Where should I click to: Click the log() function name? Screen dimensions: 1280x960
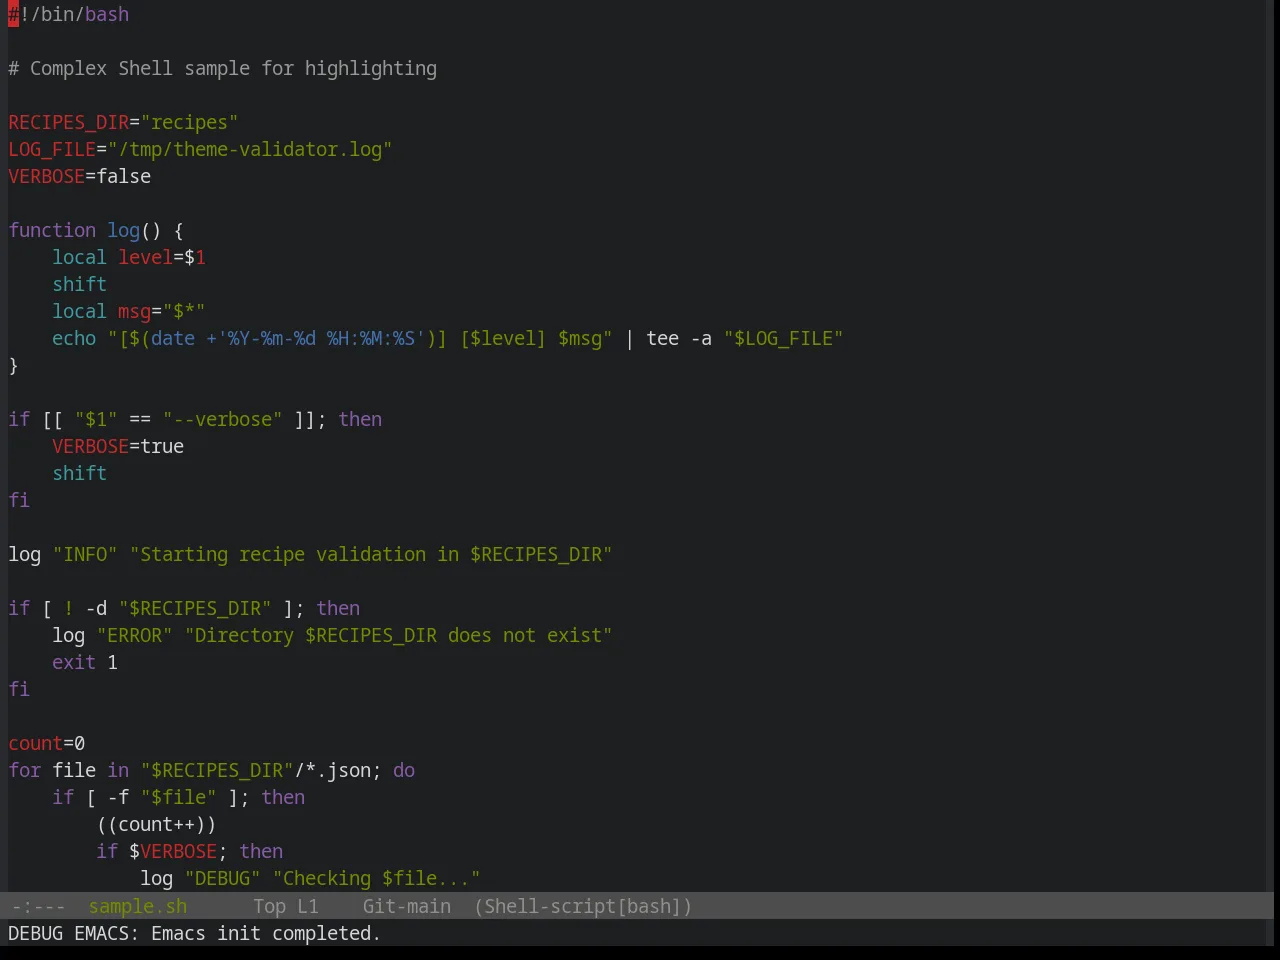(x=124, y=230)
